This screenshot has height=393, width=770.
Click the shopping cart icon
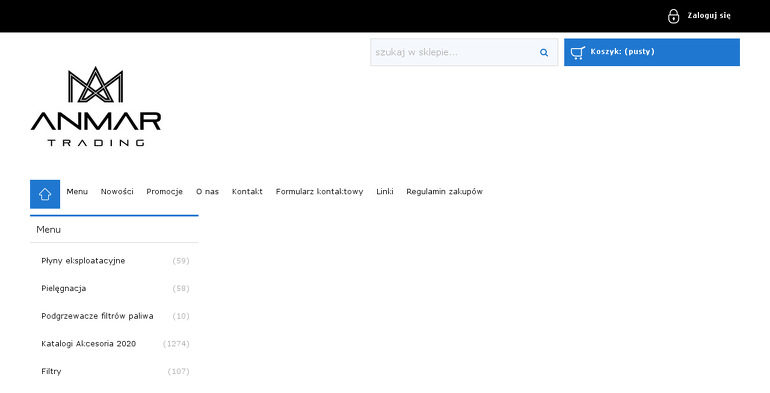[x=578, y=53]
